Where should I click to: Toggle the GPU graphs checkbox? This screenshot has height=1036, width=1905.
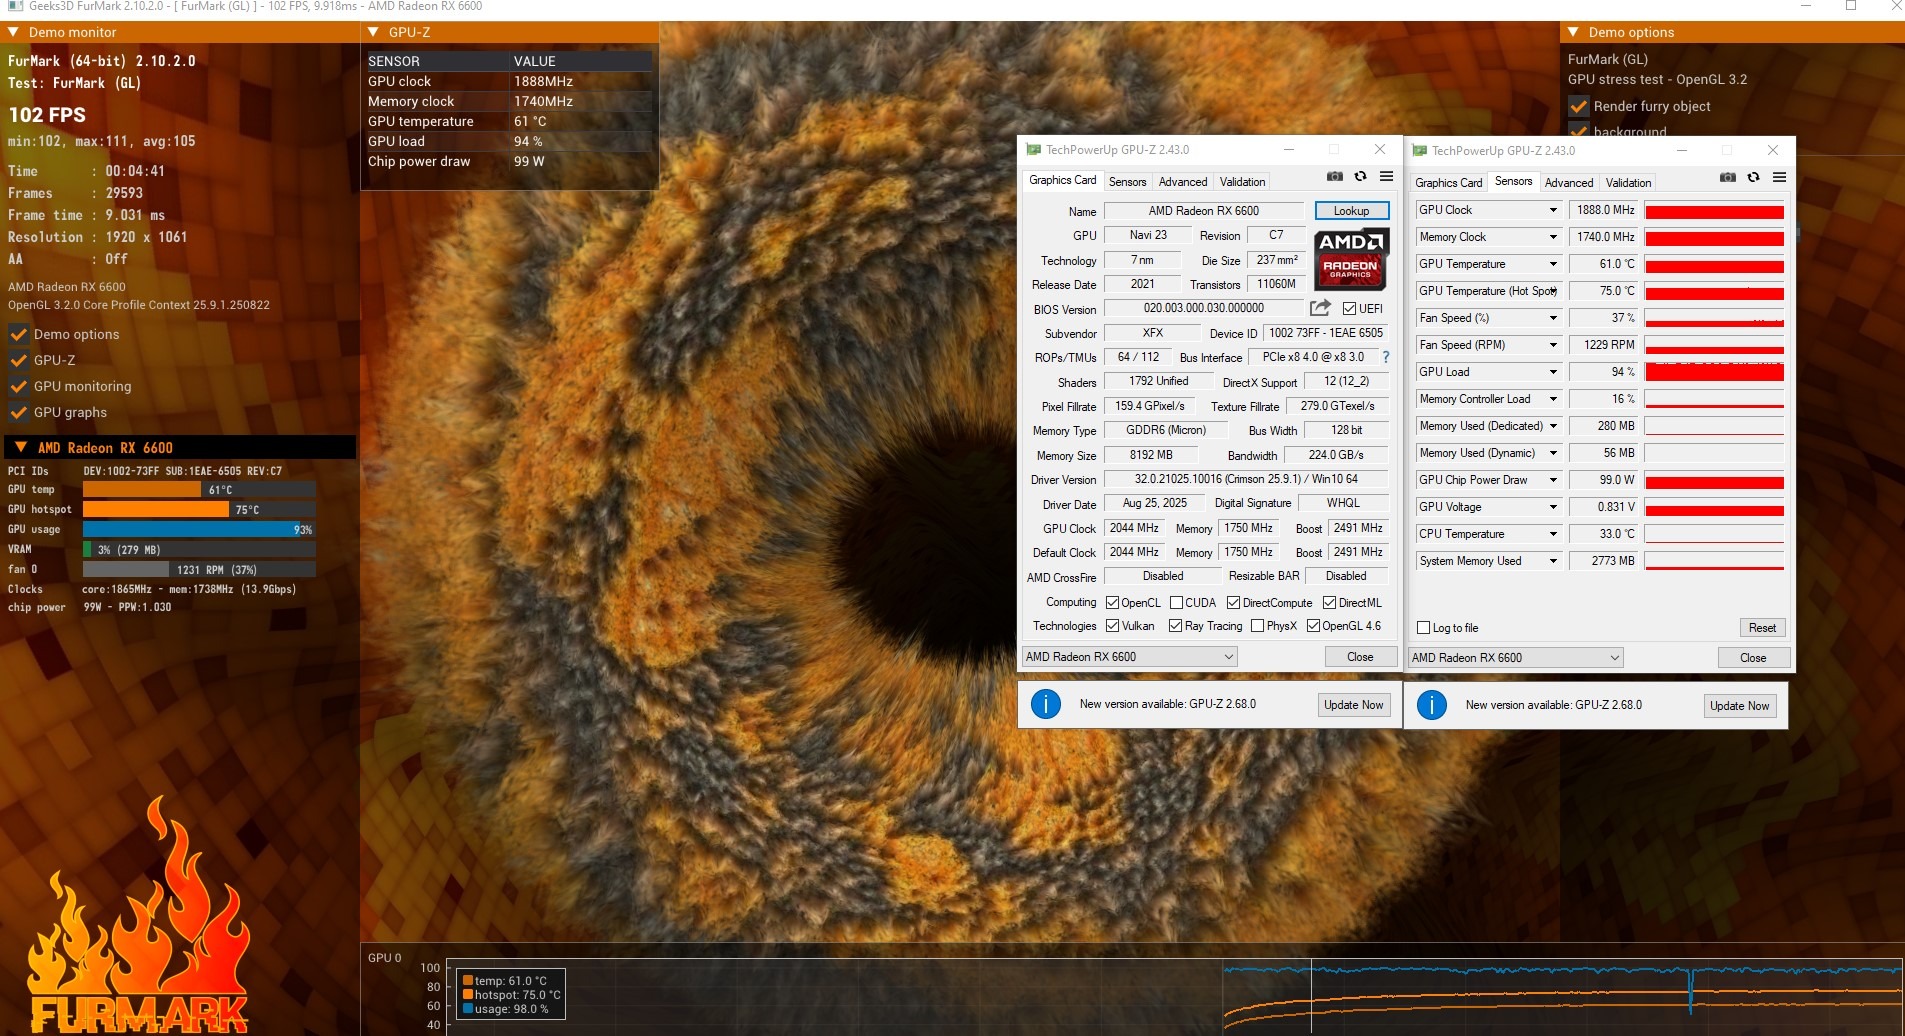[x=18, y=412]
